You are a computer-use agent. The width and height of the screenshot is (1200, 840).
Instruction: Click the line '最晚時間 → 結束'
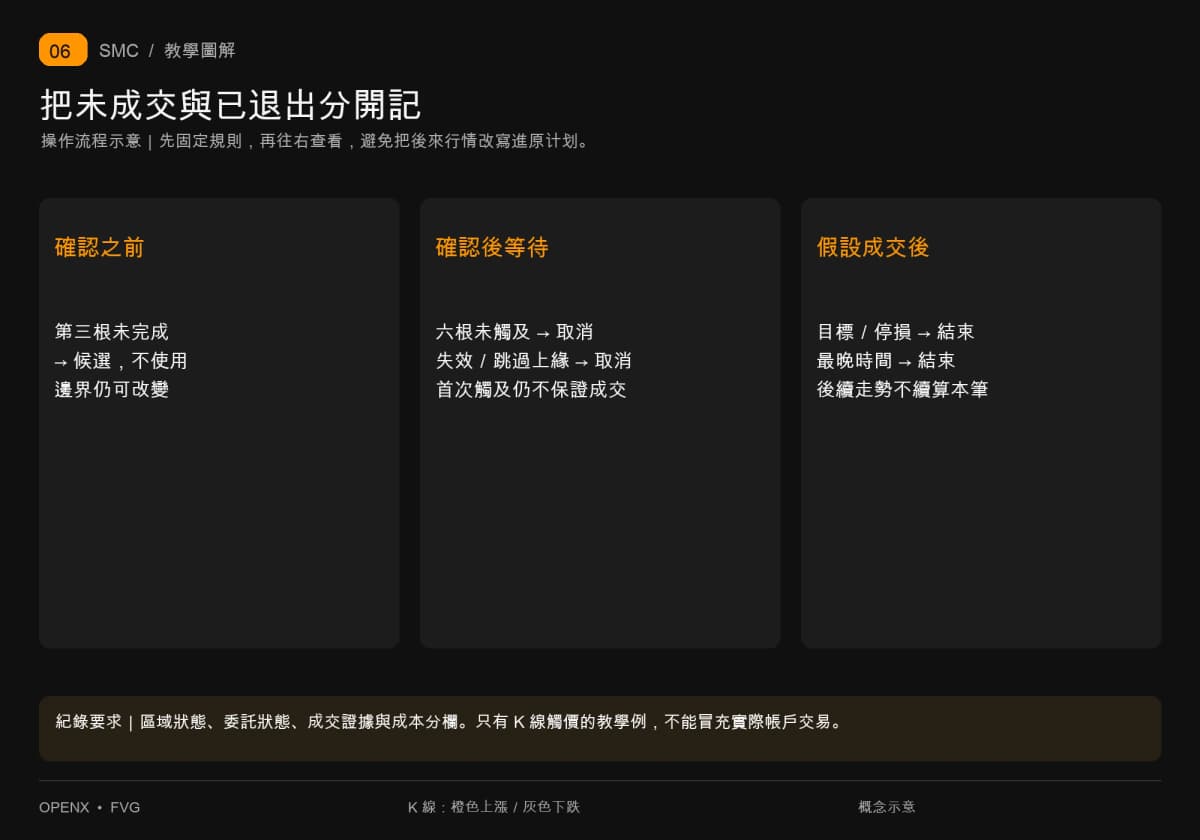click(x=886, y=361)
